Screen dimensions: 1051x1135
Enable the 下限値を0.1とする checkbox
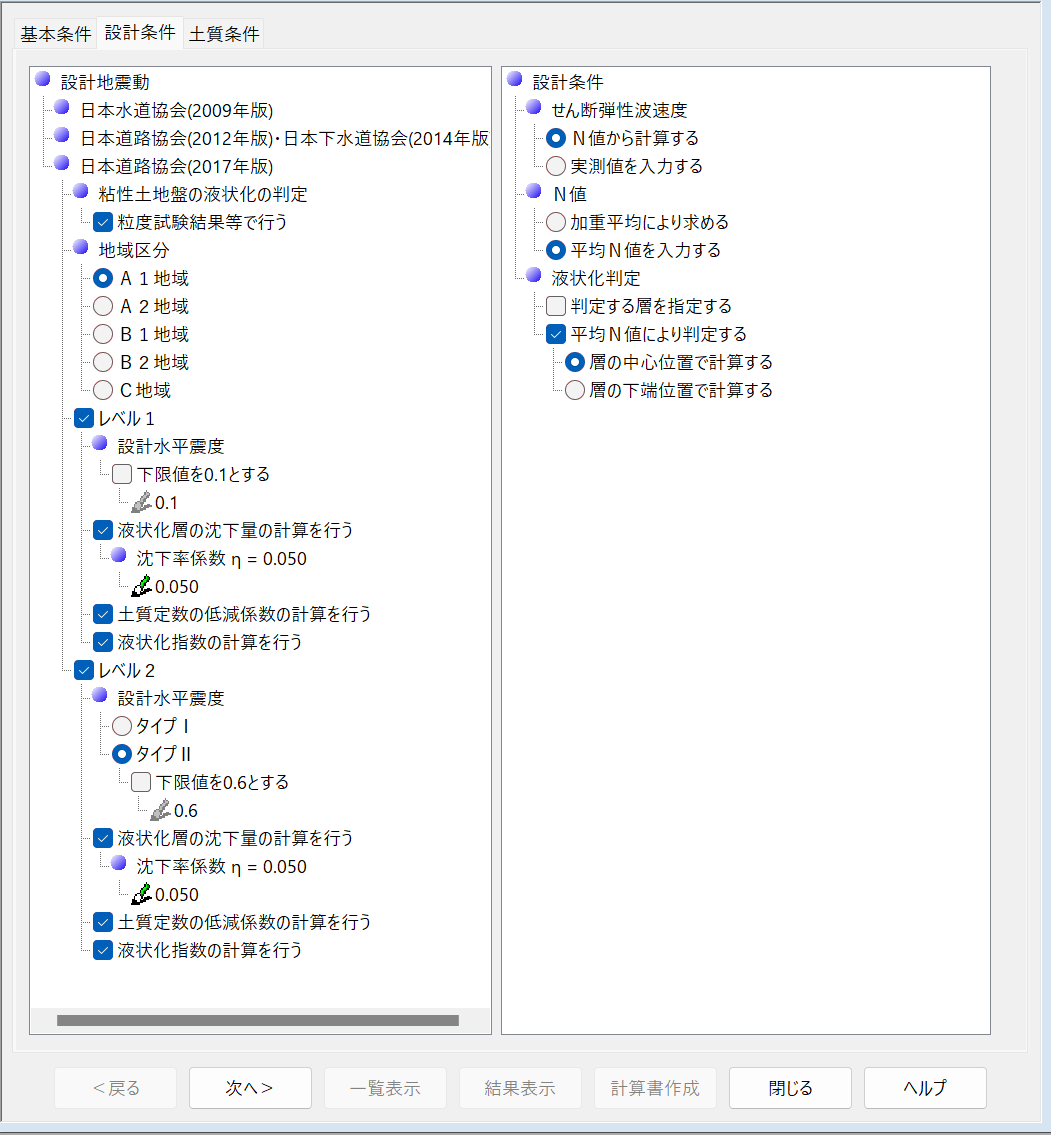click(122, 474)
